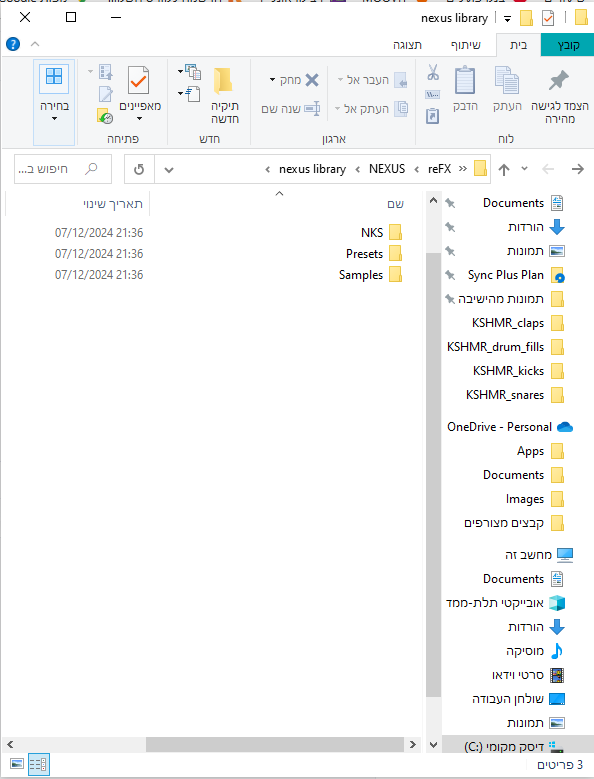Create a New folder (תיקיה חדשה)
The height and width of the screenshot is (779, 594).
coord(224,95)
